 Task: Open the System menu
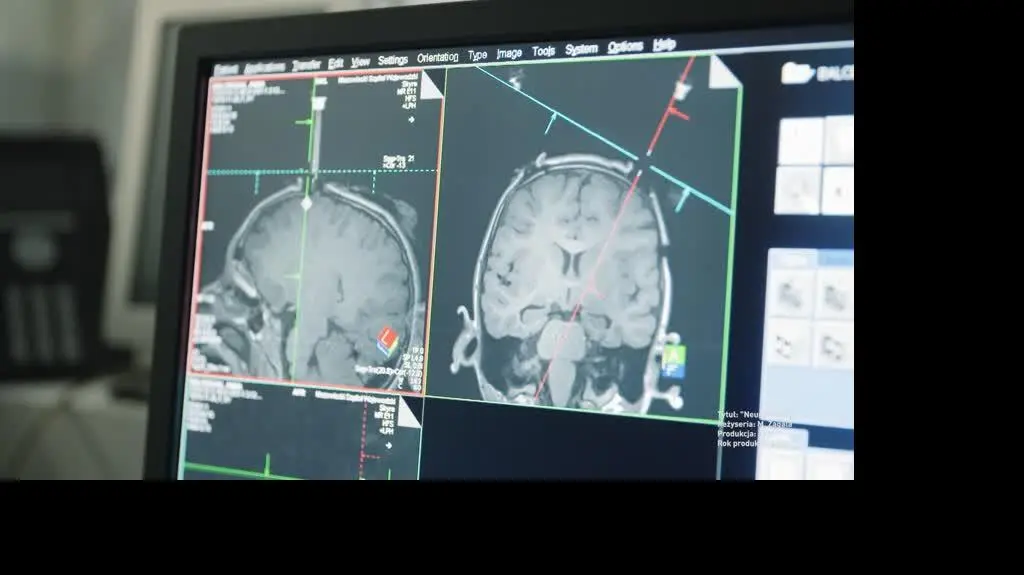pyautogui.click(x=581, y=49)
